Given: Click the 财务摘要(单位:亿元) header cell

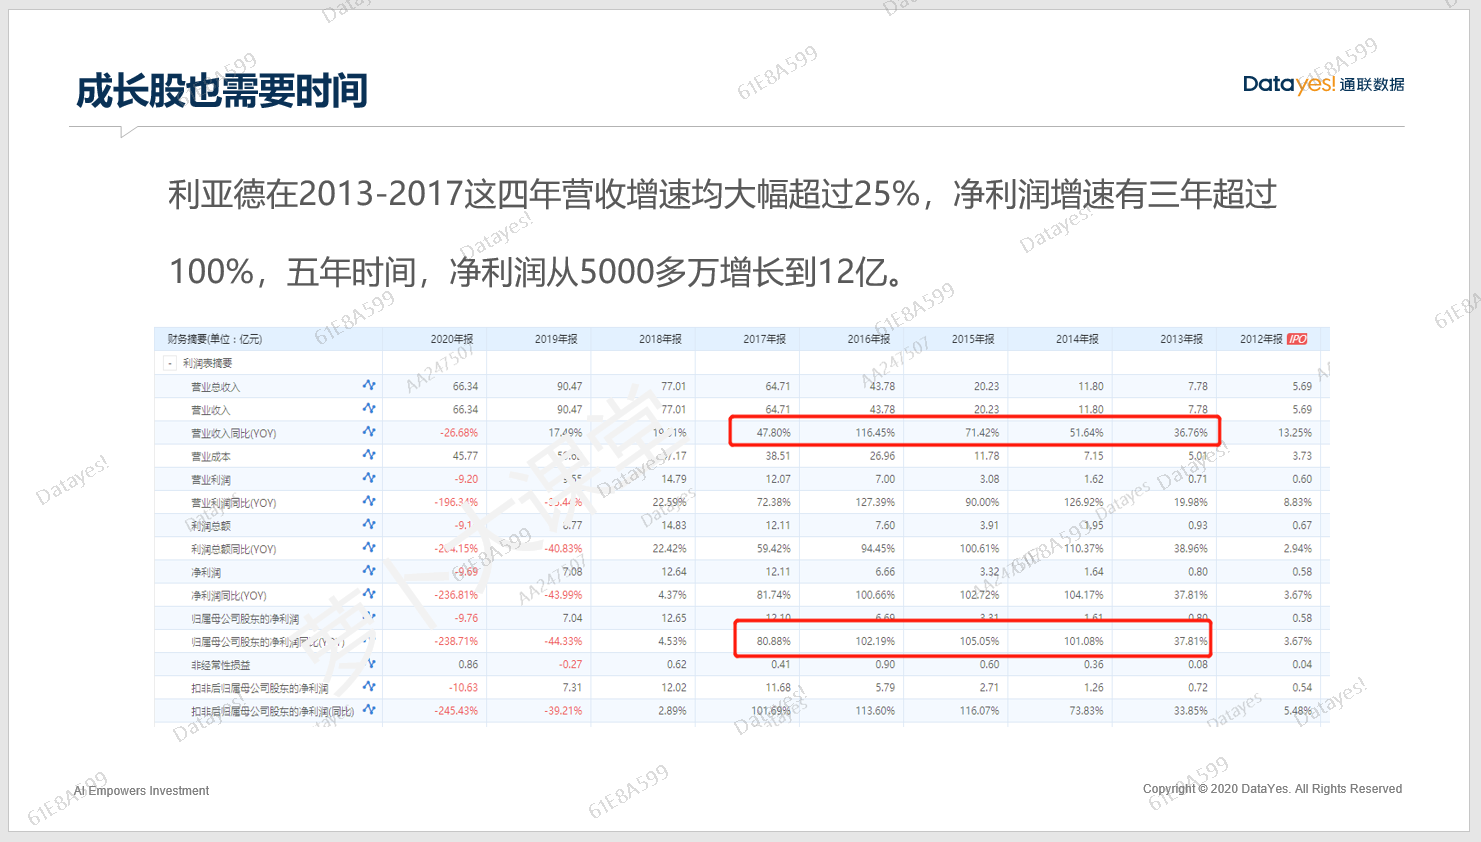Looking at the screenshot, I should 215,339.
